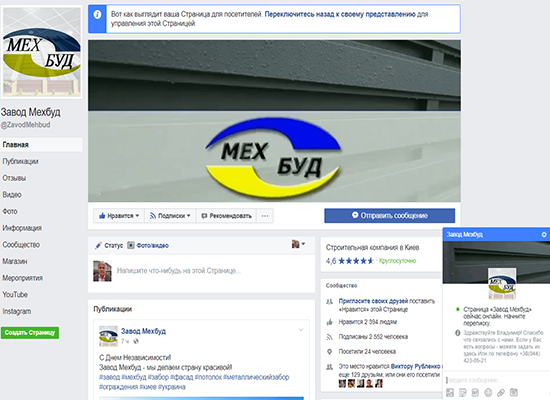550x400 pixels.
Task: Open Завод Мехбуд post author link
Action: pyautogui.click(x=143, y=331)
